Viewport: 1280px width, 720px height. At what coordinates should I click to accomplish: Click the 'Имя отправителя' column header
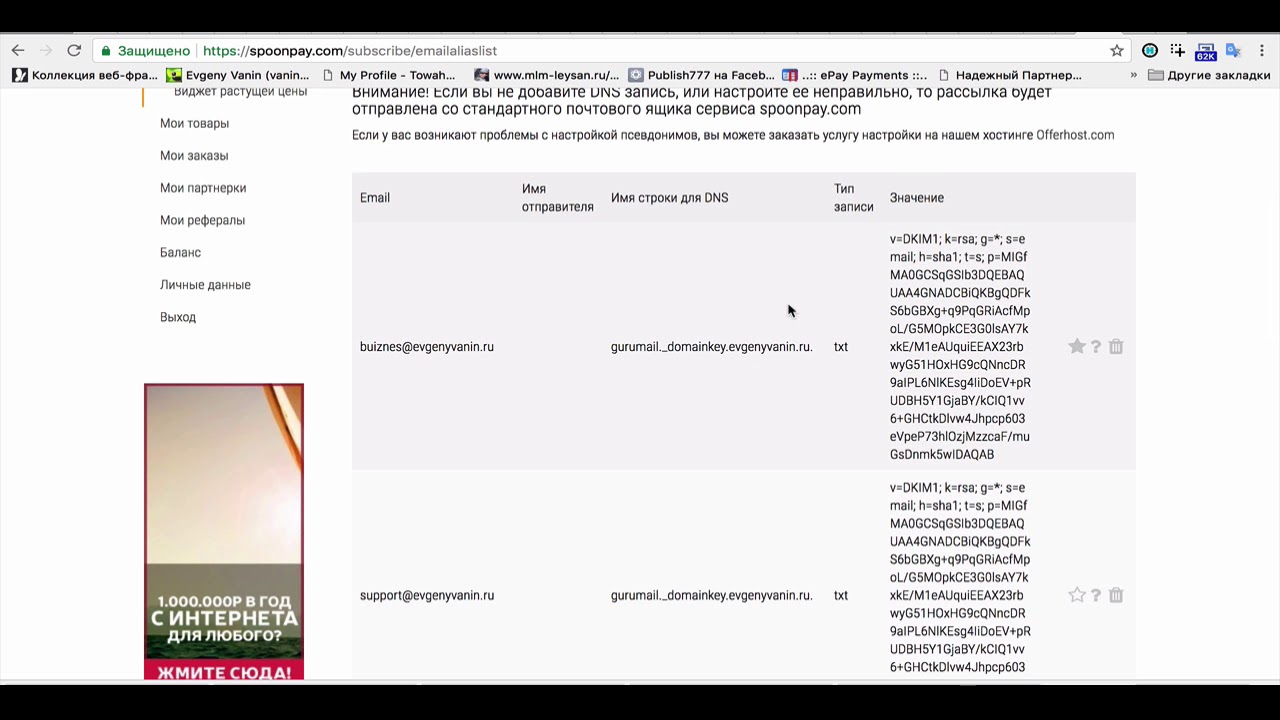pyautogui.click(x=558, y=198)
